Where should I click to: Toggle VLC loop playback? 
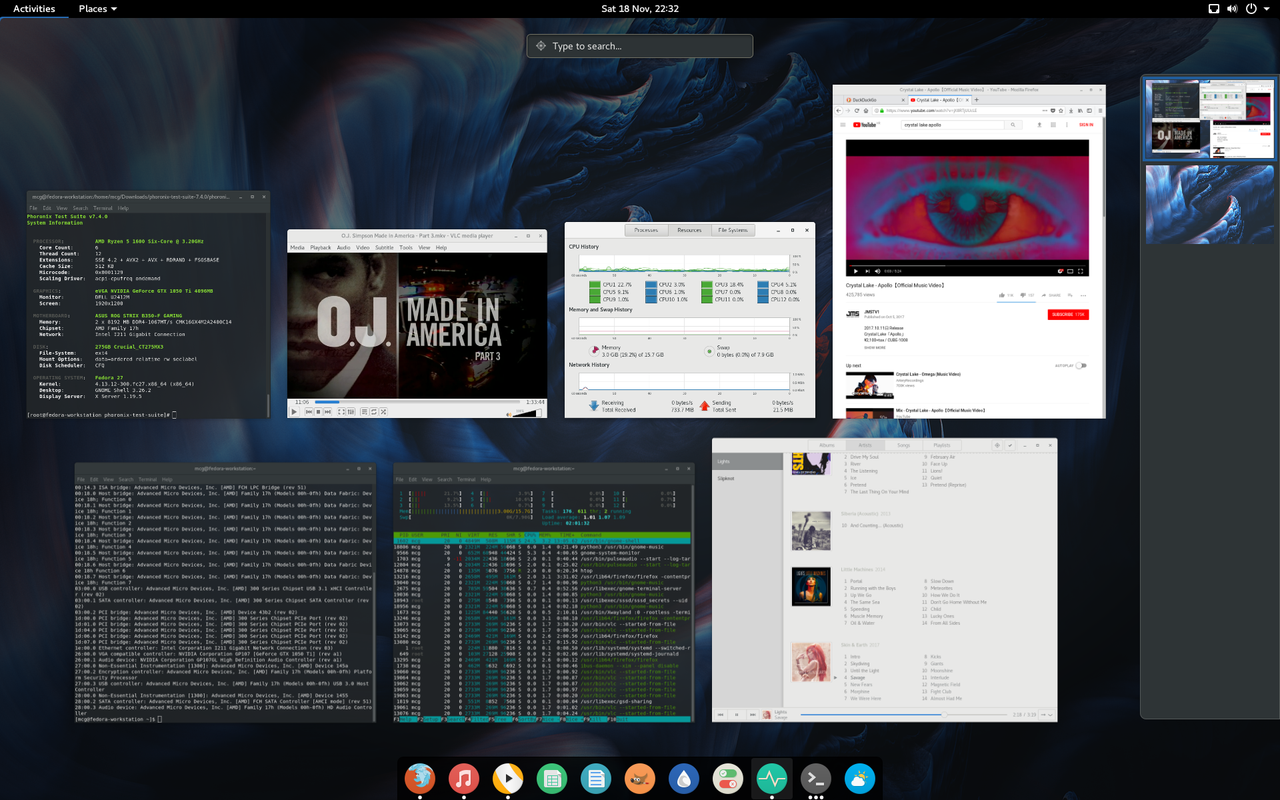[x=374, y=412]
